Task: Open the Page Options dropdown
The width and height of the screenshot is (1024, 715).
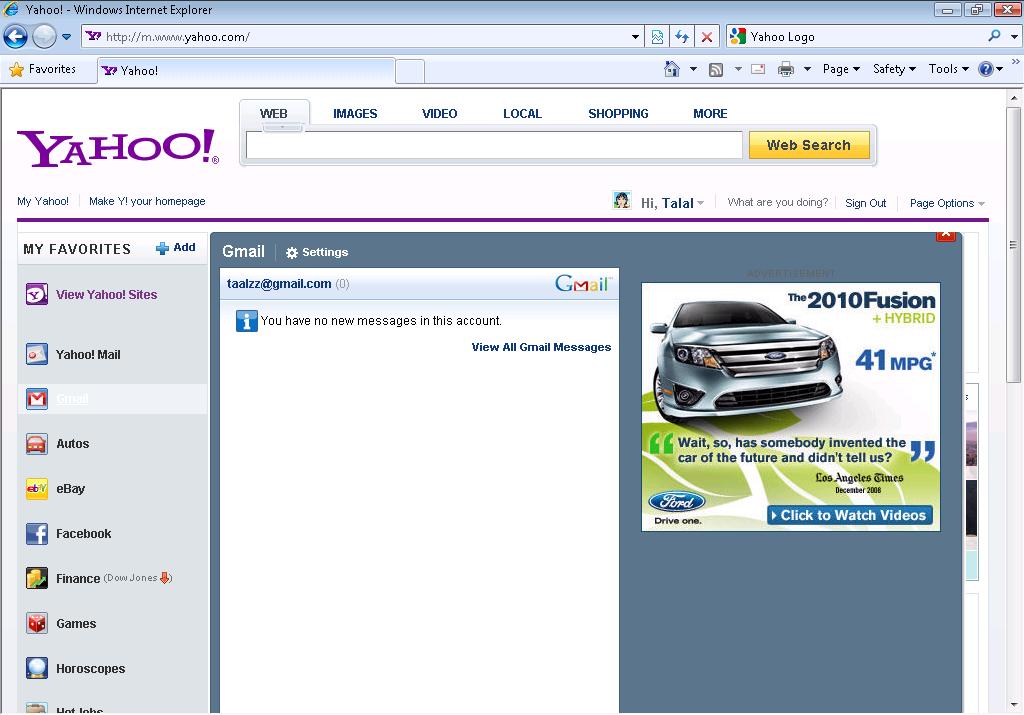Action: 947,203
